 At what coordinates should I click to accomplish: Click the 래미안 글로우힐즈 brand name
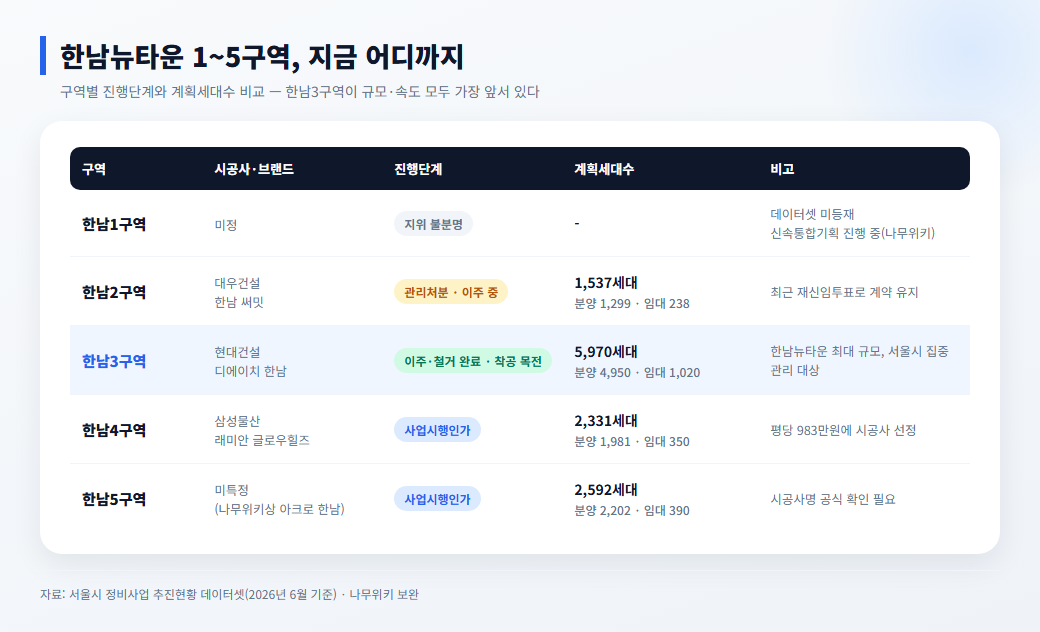[262, 440]
